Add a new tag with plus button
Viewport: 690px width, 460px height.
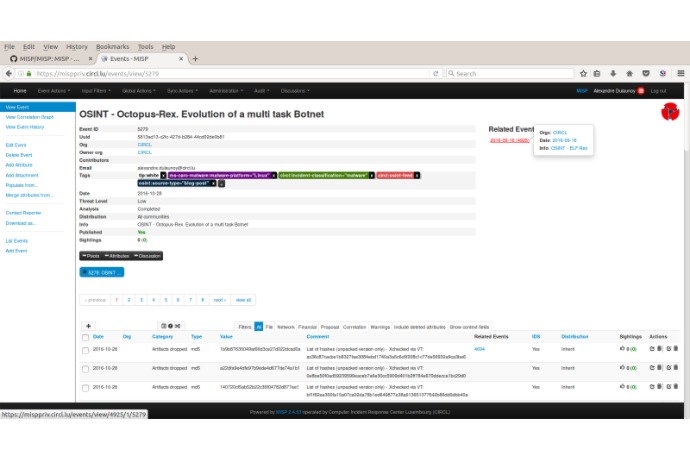click(x=222, y=184)
